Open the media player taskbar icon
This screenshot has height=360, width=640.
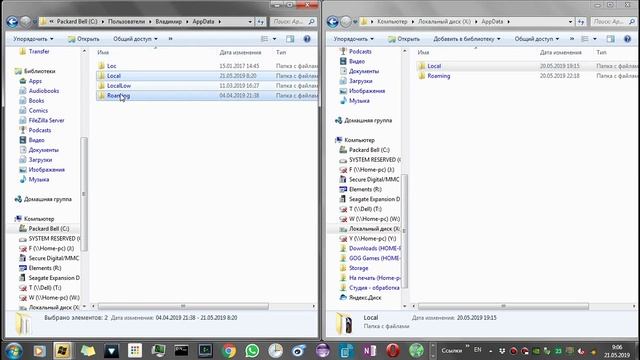coord(39,351)
